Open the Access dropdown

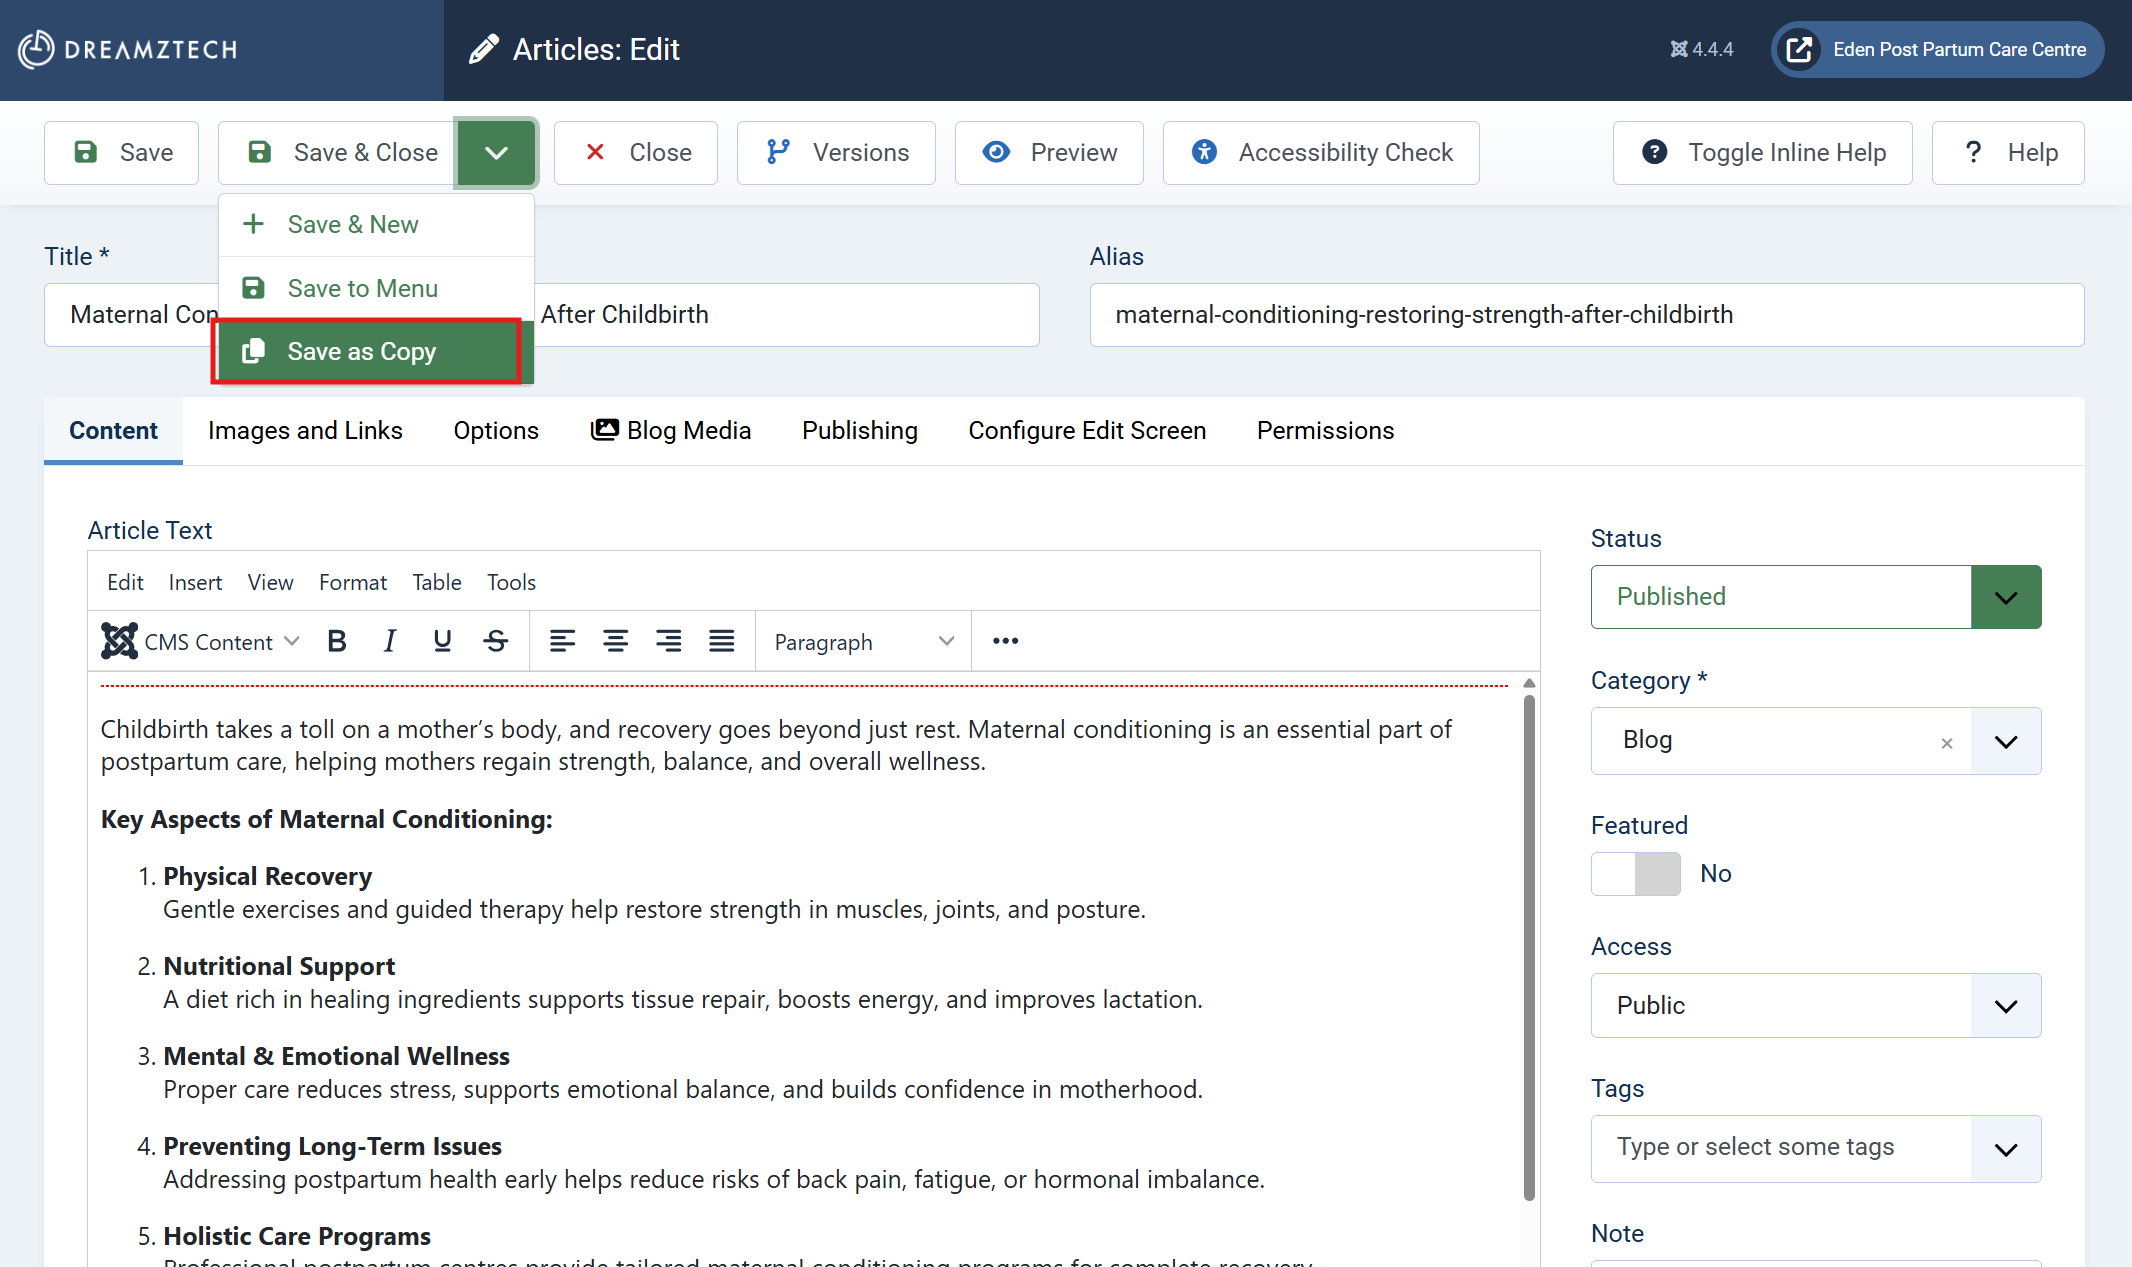(2005, 1005)
